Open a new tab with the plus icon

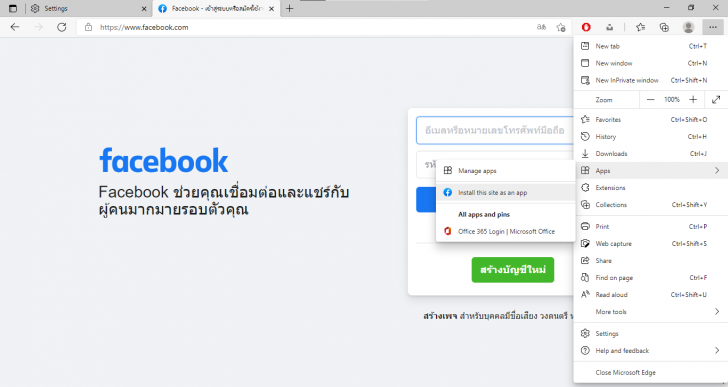pyautogui.click(x=289, y=8)
